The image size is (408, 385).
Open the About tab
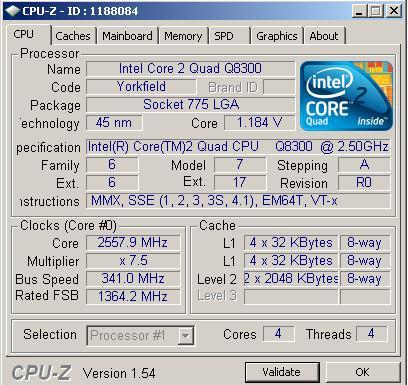[x=324, y=36]
